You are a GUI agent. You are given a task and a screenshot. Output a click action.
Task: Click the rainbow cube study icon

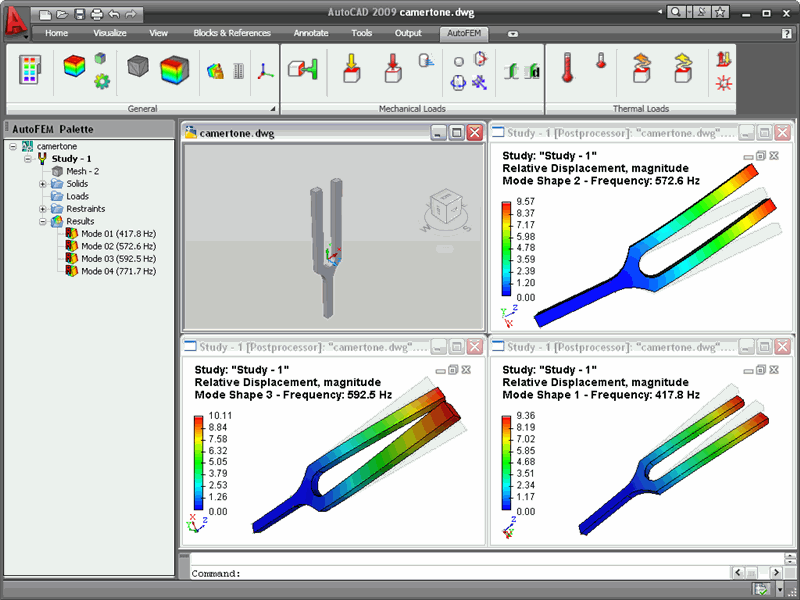point(74,66)
